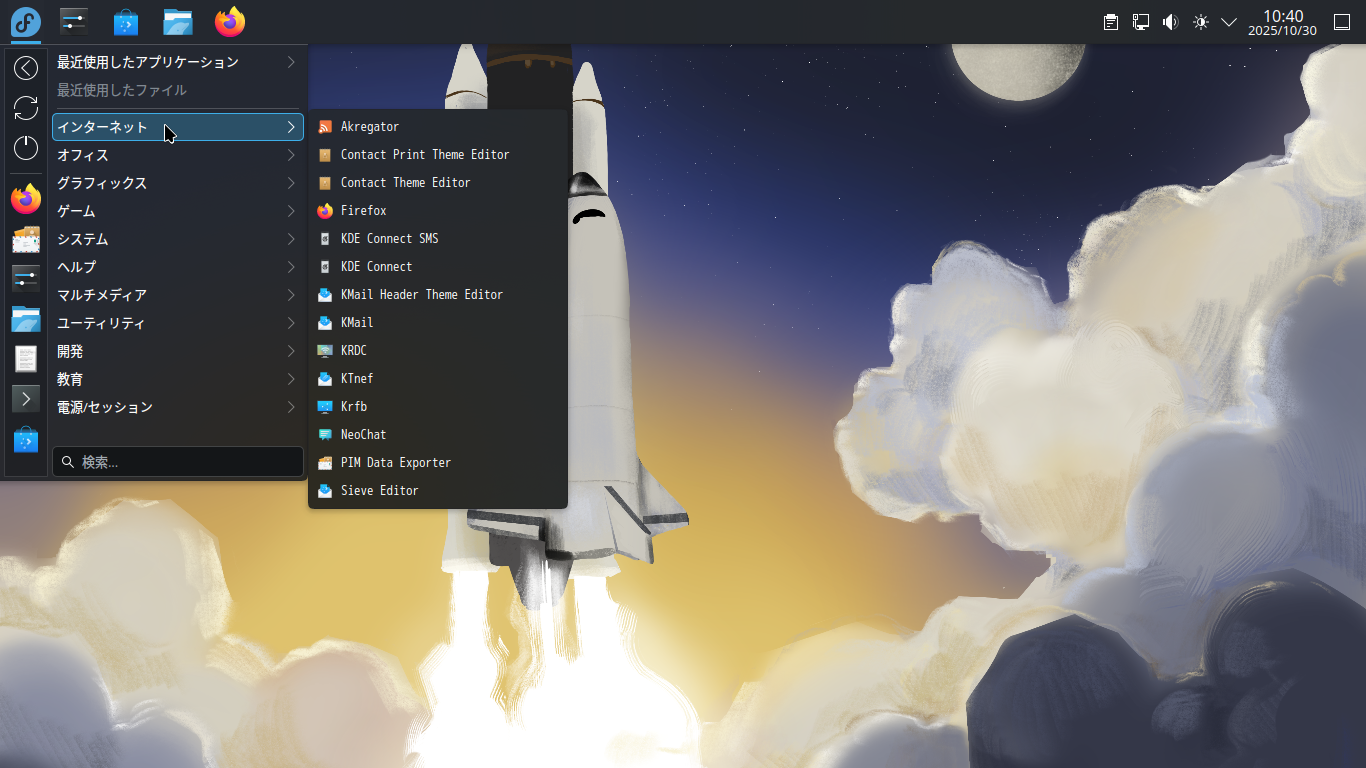Open the shopping bag favorite in the menu sidebar
The image size is (1366, 768).
[x=26, y=439]
